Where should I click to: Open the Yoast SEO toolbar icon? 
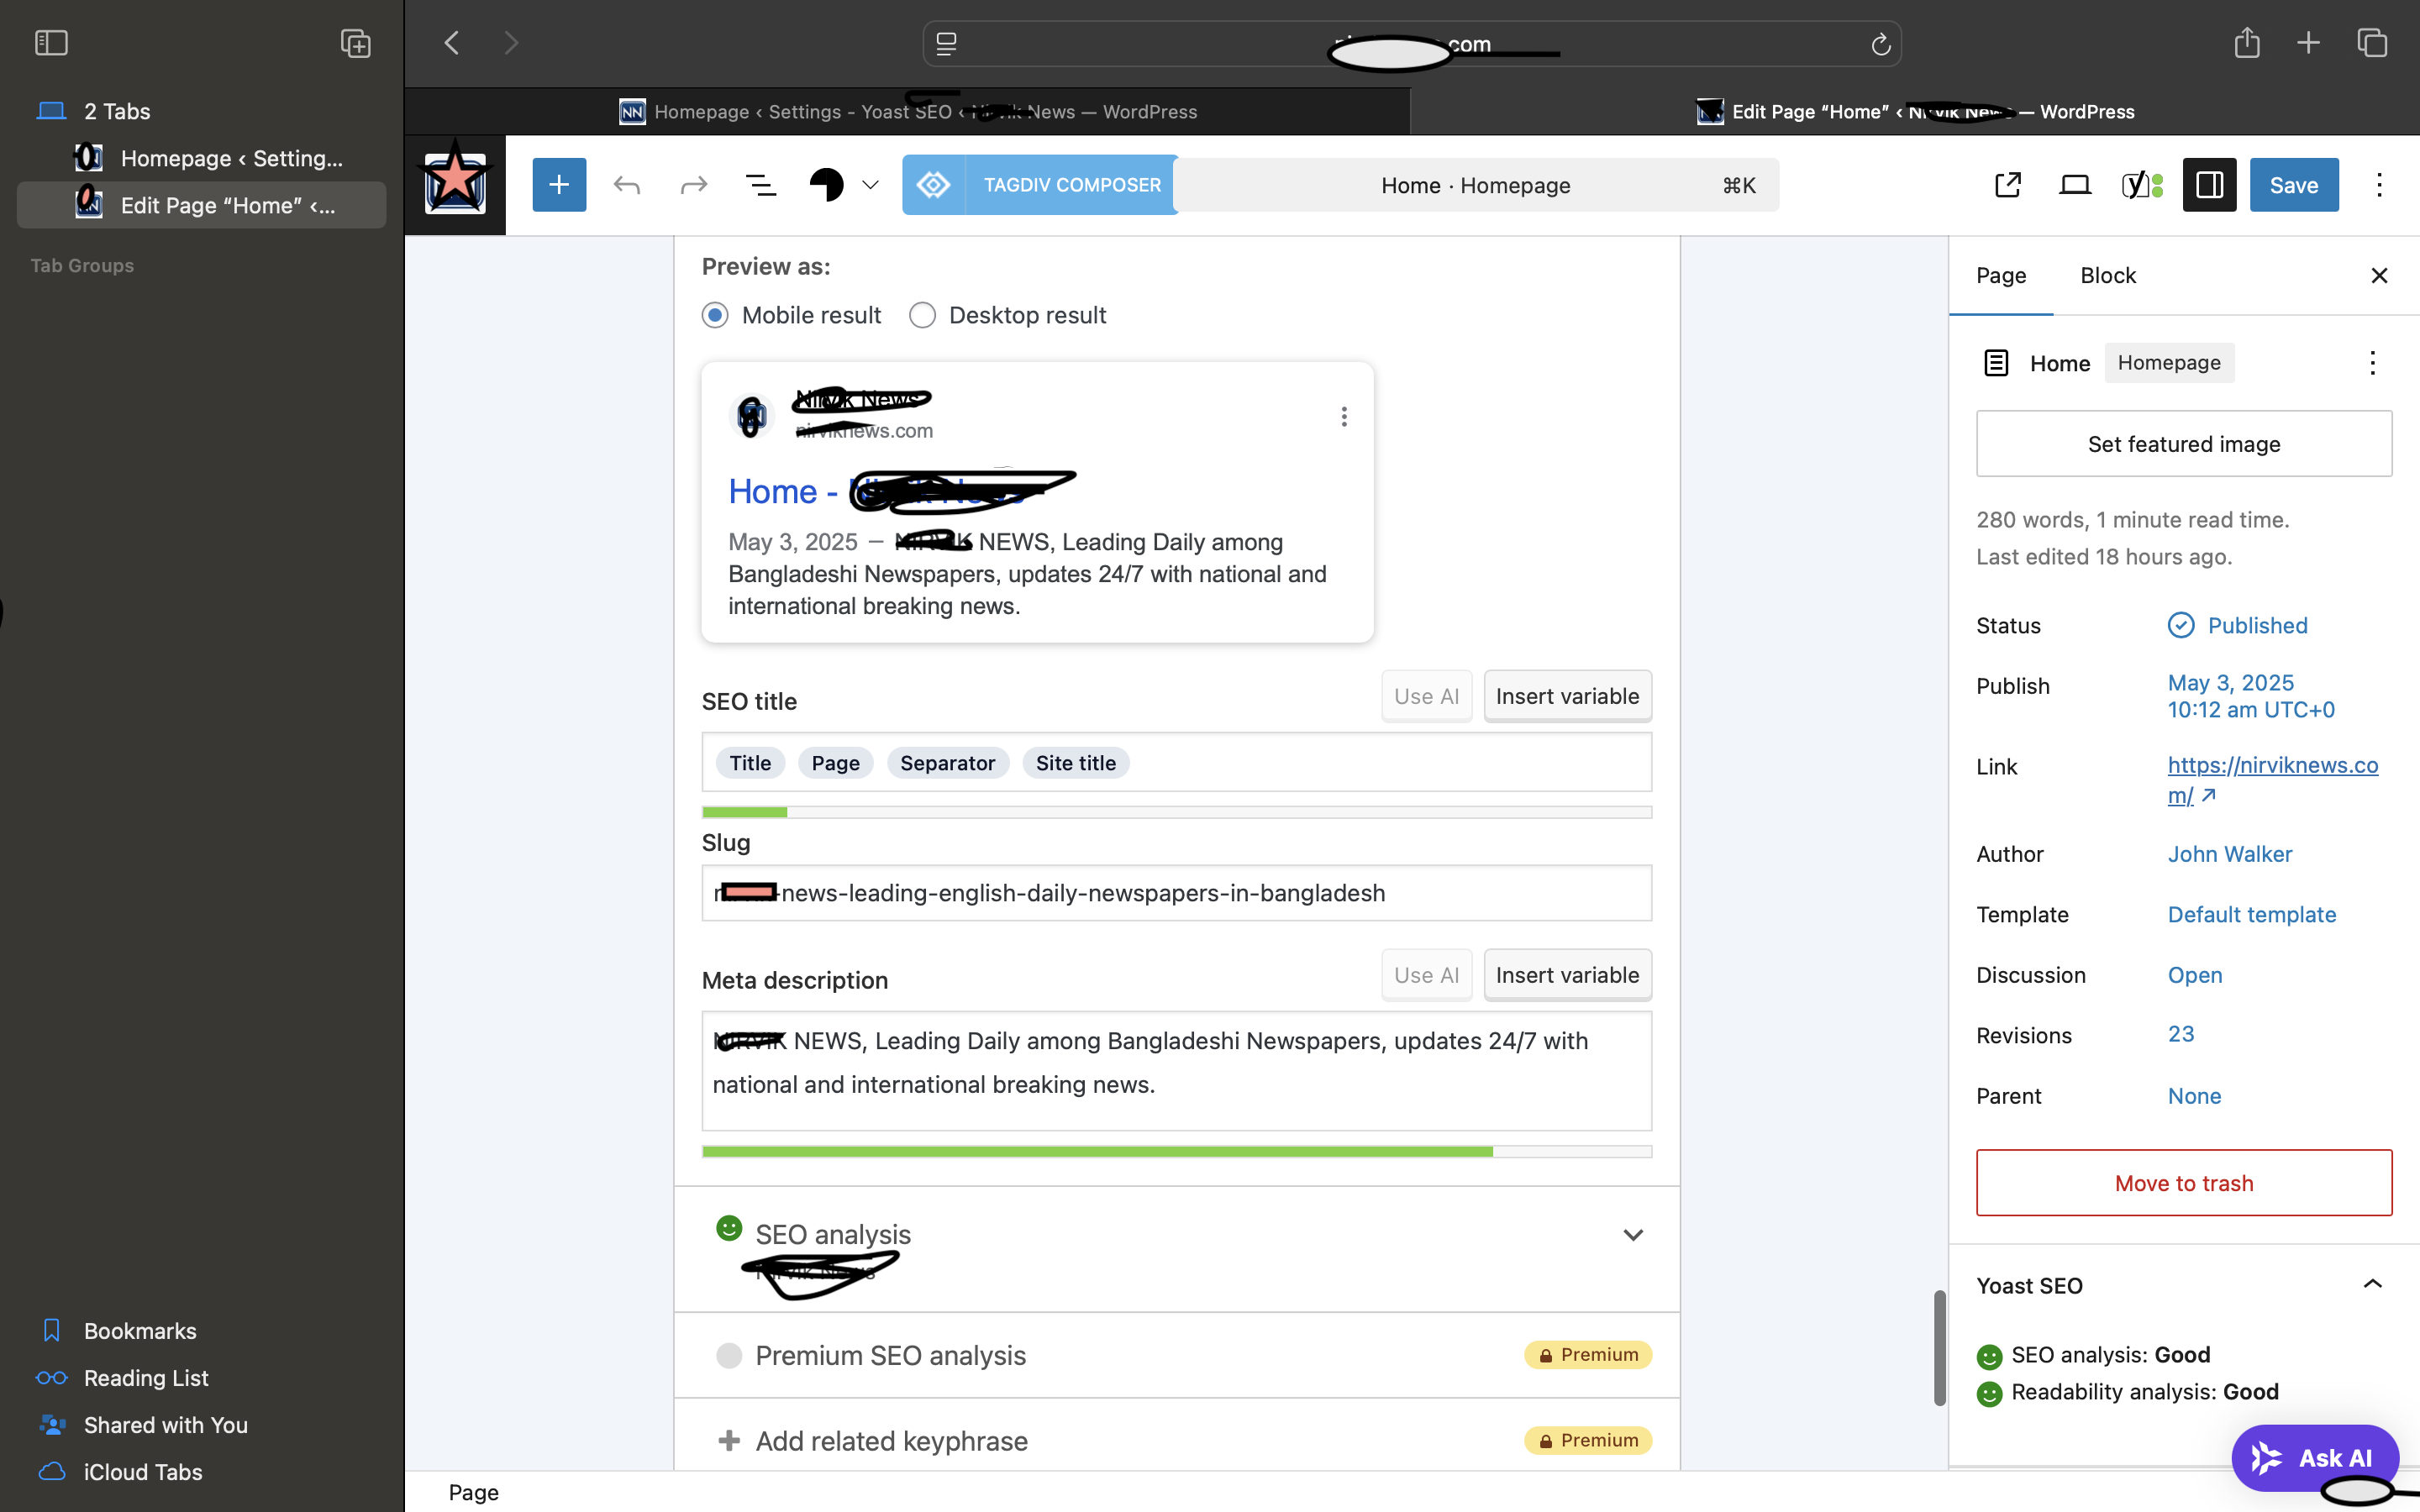point(2141,184)
